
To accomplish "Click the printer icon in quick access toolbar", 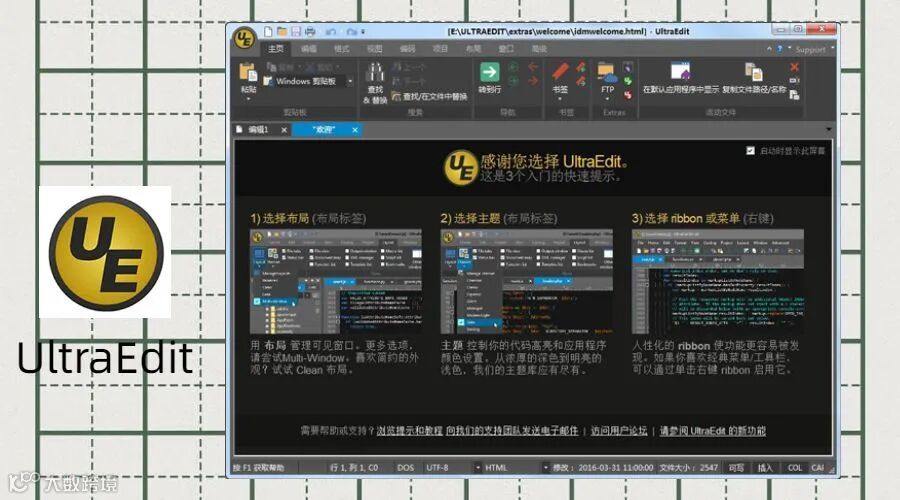I will [x=310, y=32].
